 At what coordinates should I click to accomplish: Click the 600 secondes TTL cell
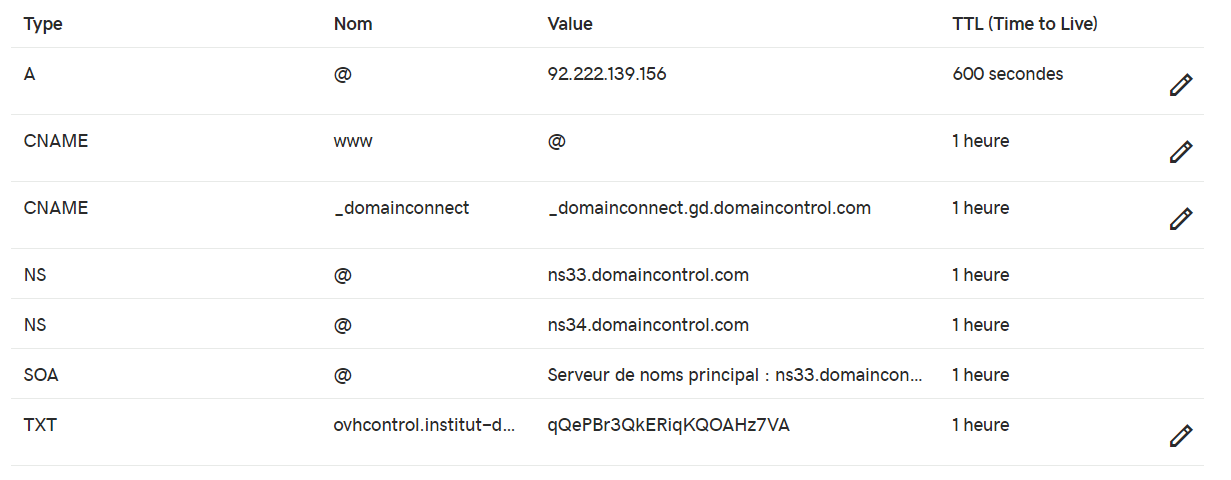[1008, 74]
